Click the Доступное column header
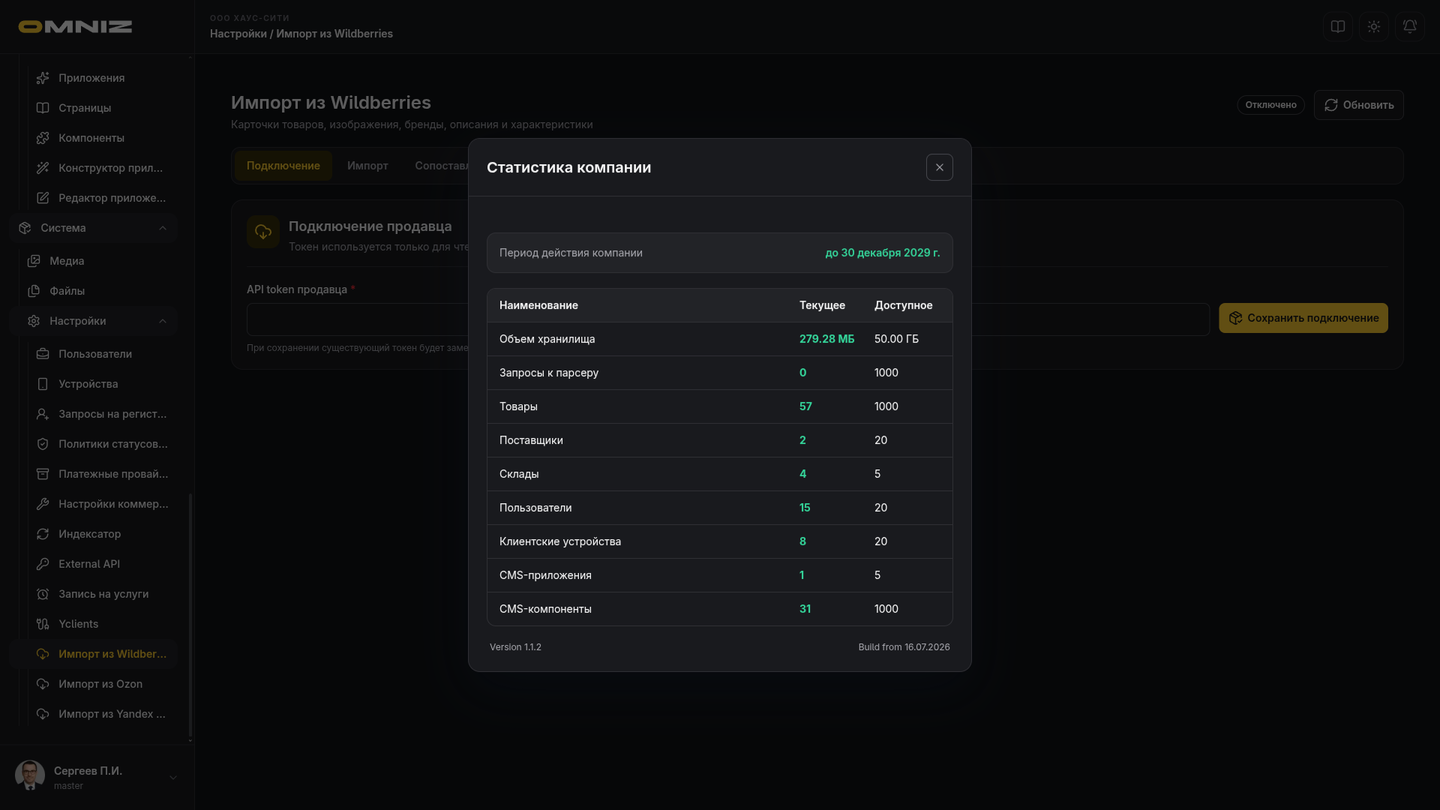The width and height of the screenshot is (1440, 810). [x=903, y=305]
